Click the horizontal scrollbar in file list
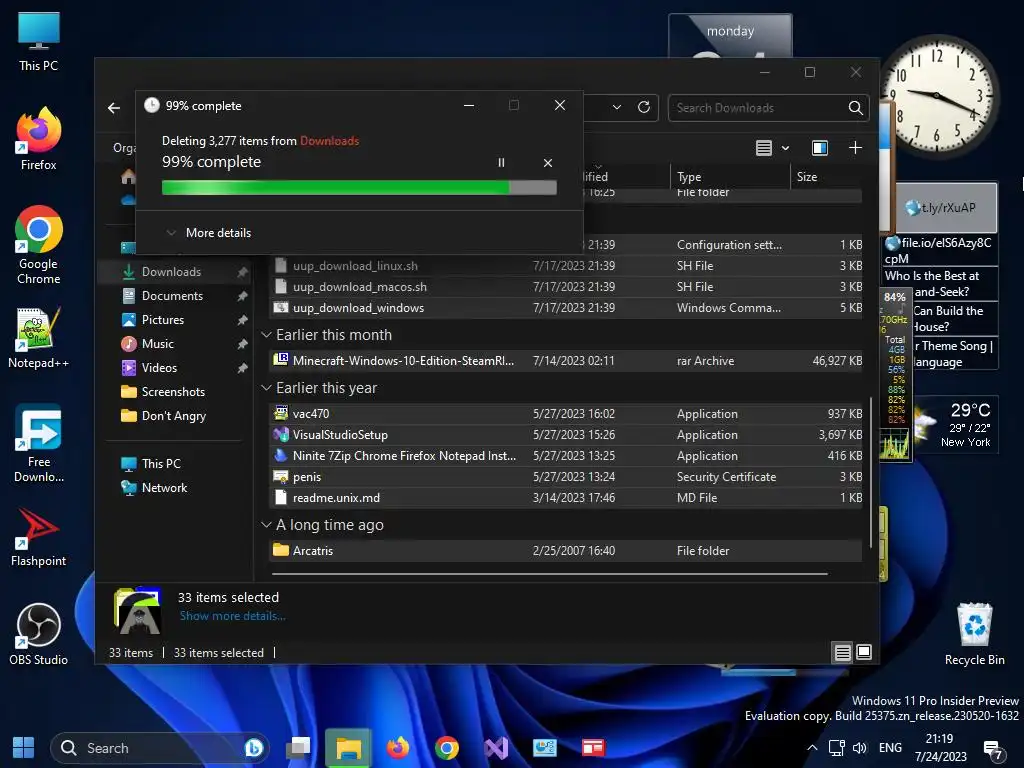Screen dimensions: 1024x768 coord(550,574)
